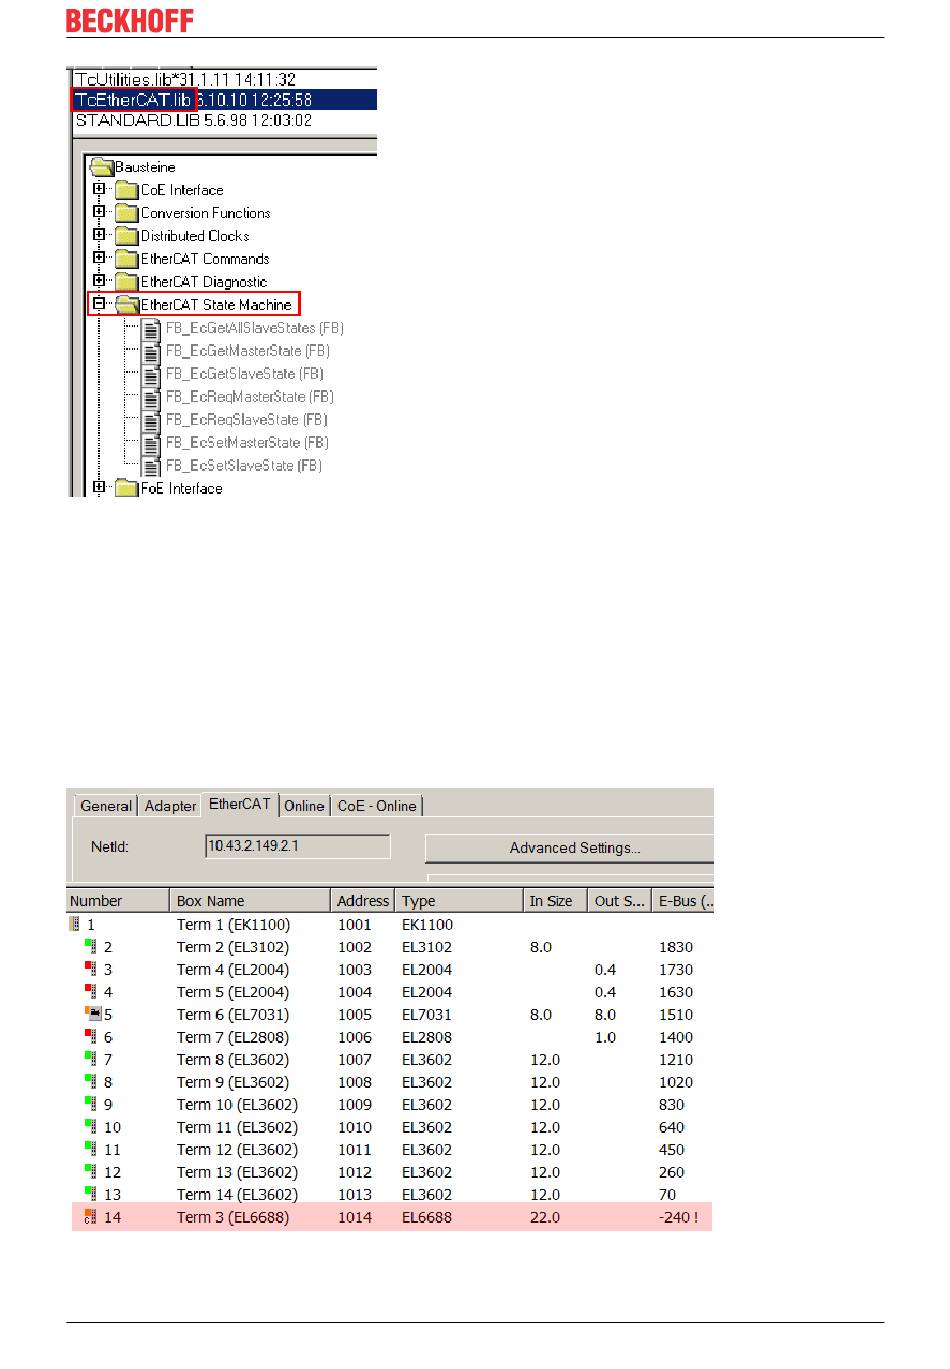The image size is (950, 1369).
Task: Click into the NetId field
Action: (x=298, y=846)
